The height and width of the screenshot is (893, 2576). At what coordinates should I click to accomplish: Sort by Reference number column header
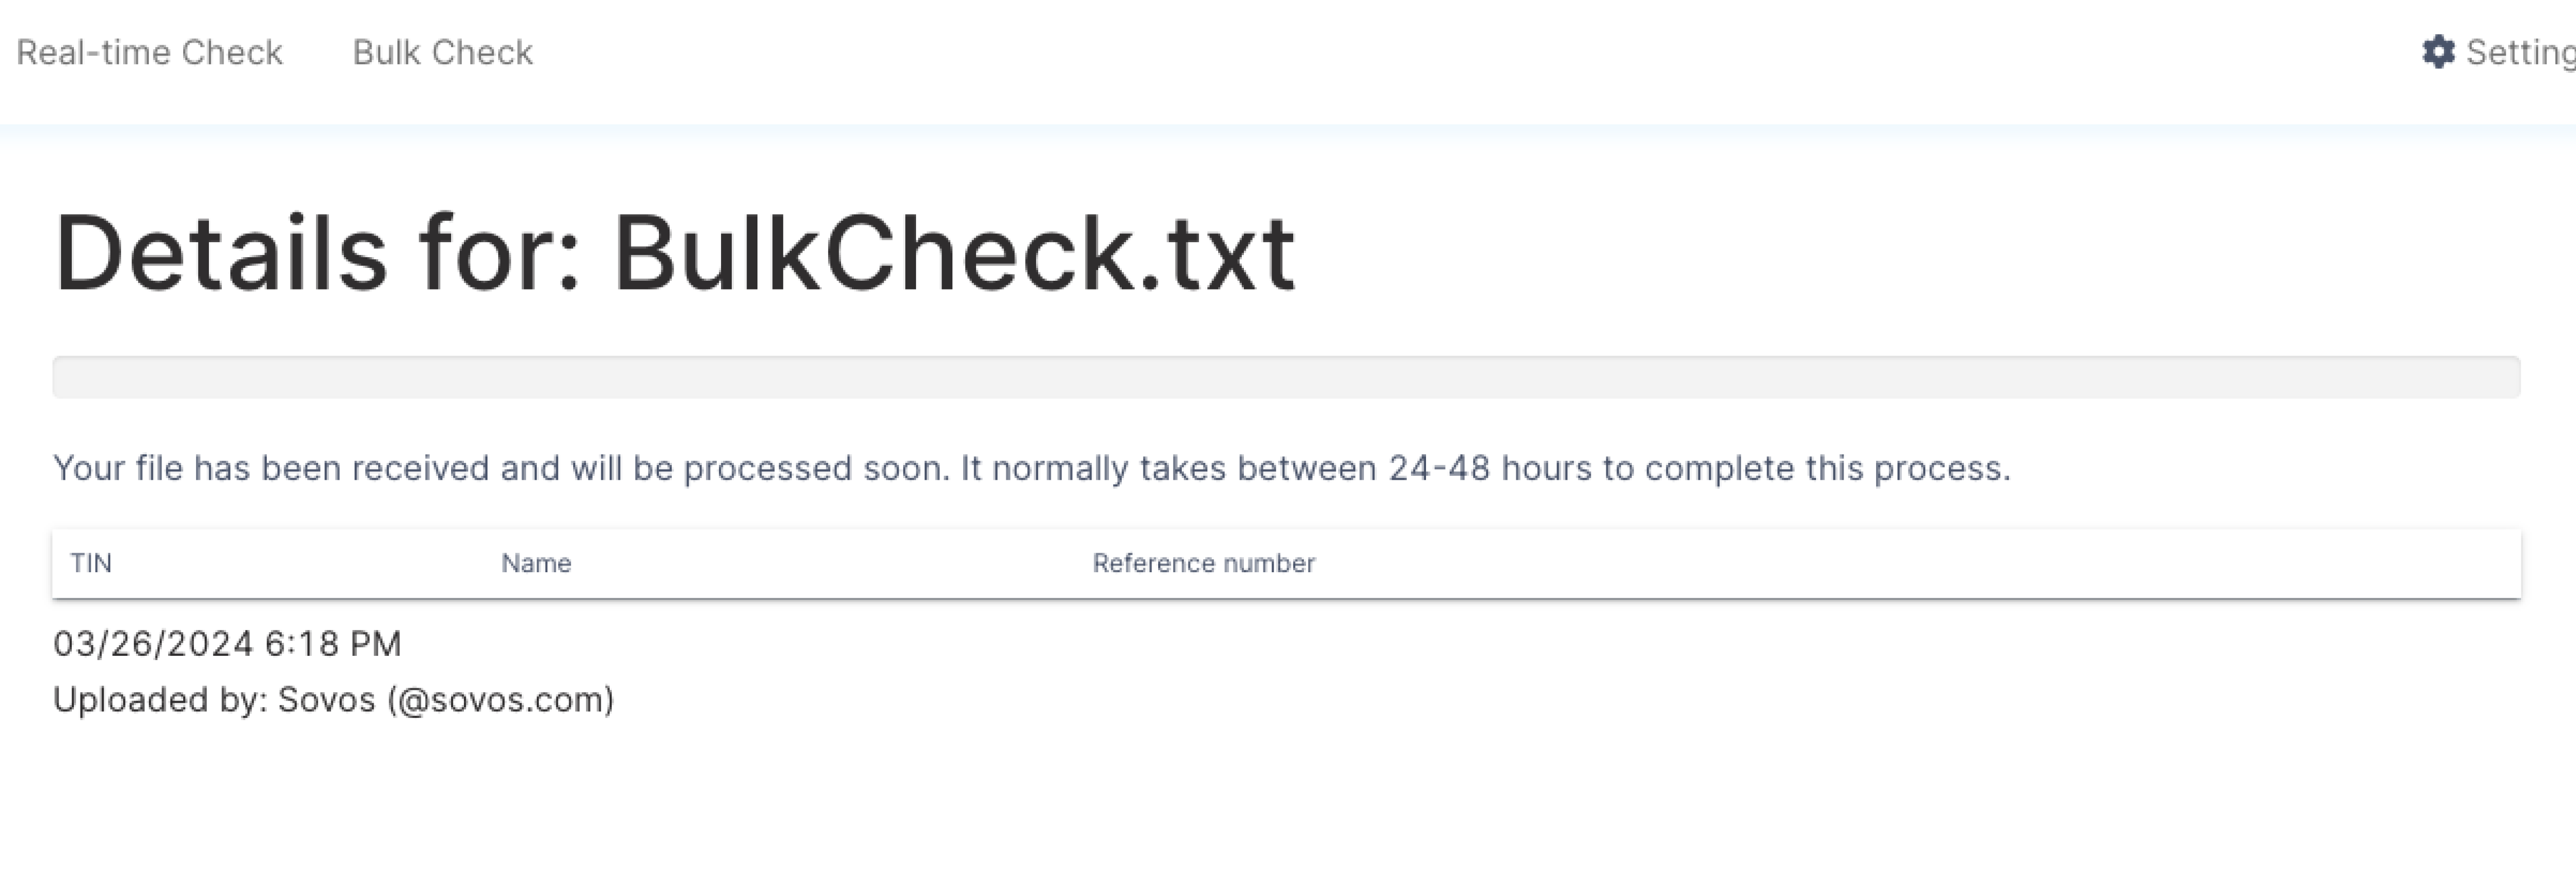pos(1203,563)
